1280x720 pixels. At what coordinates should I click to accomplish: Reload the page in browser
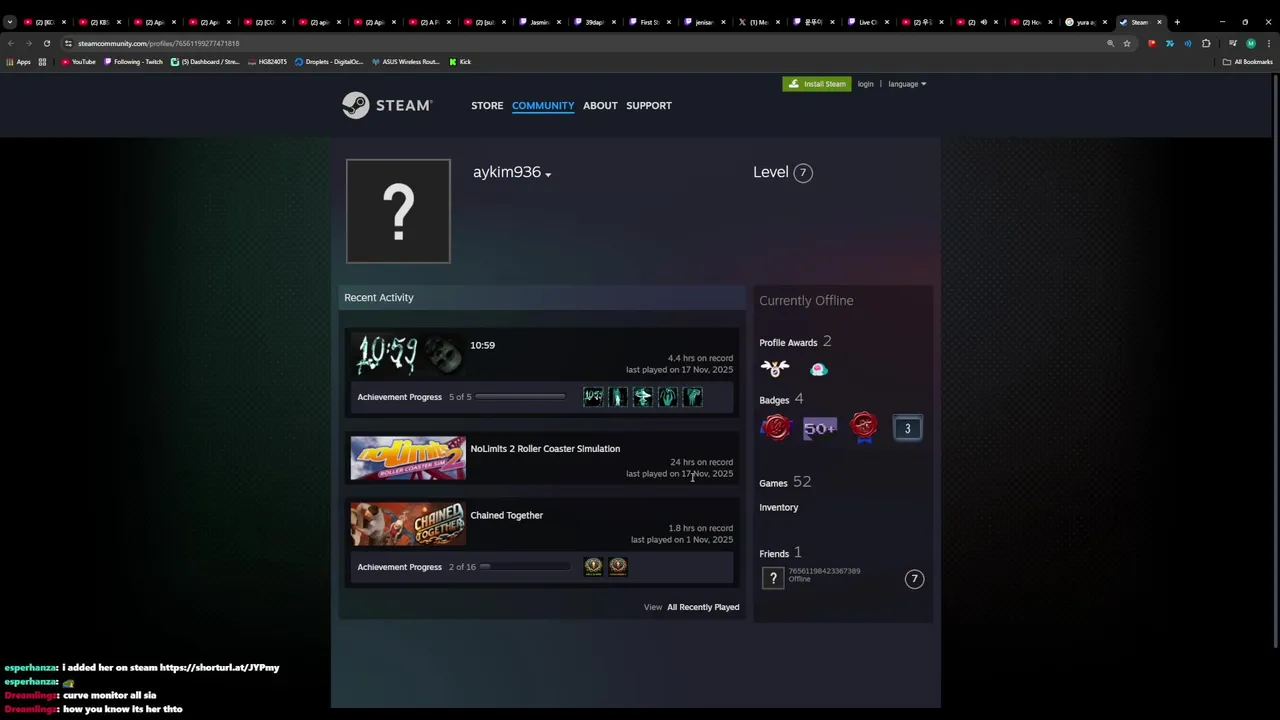pos(46,43)
